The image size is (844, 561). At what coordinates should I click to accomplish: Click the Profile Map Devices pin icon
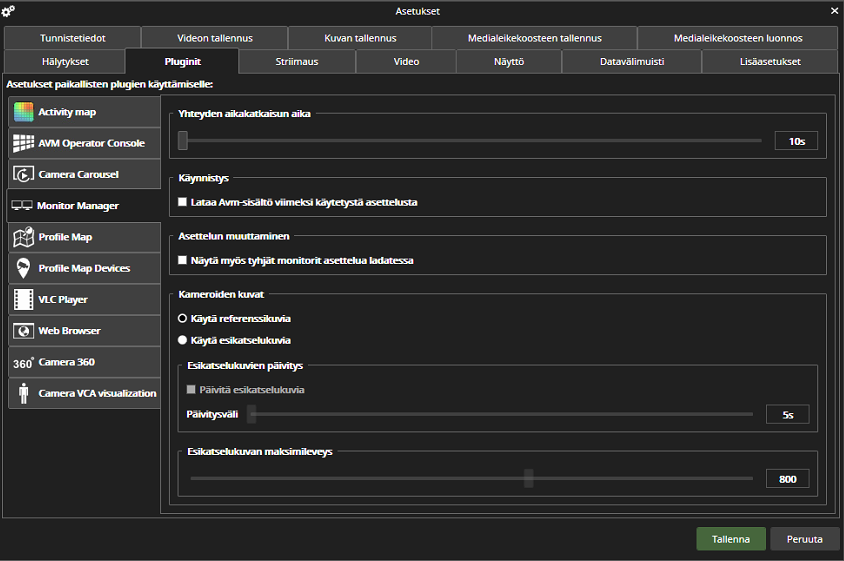[23, 268]
